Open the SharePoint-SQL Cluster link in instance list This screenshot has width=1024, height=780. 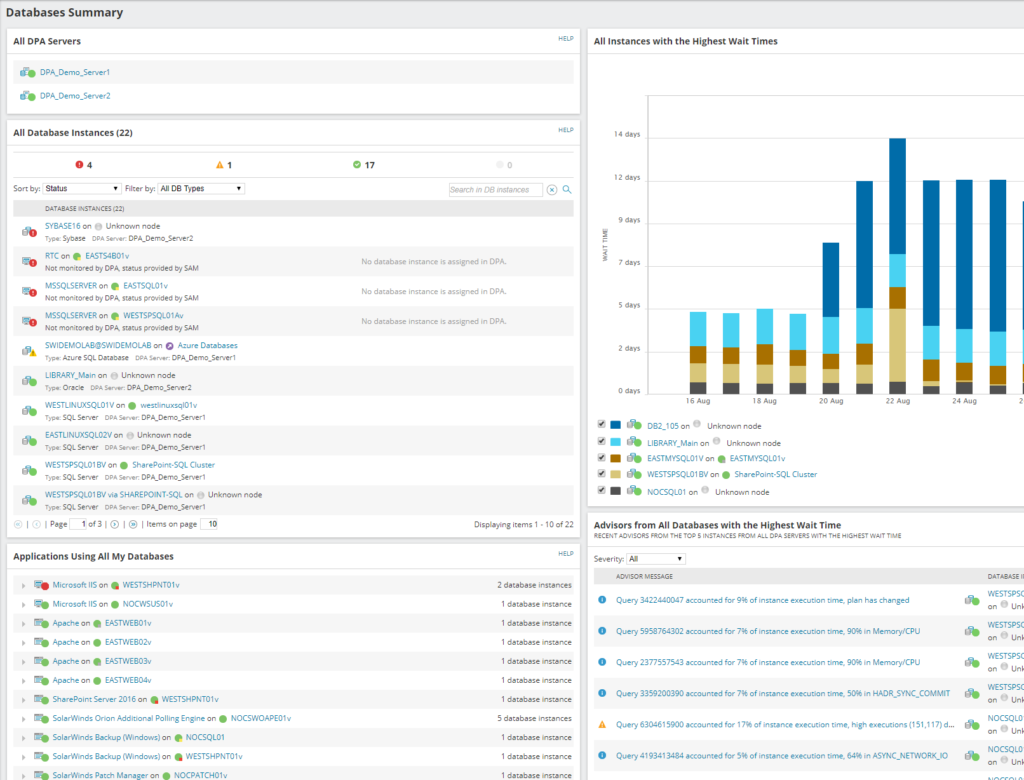174,465
